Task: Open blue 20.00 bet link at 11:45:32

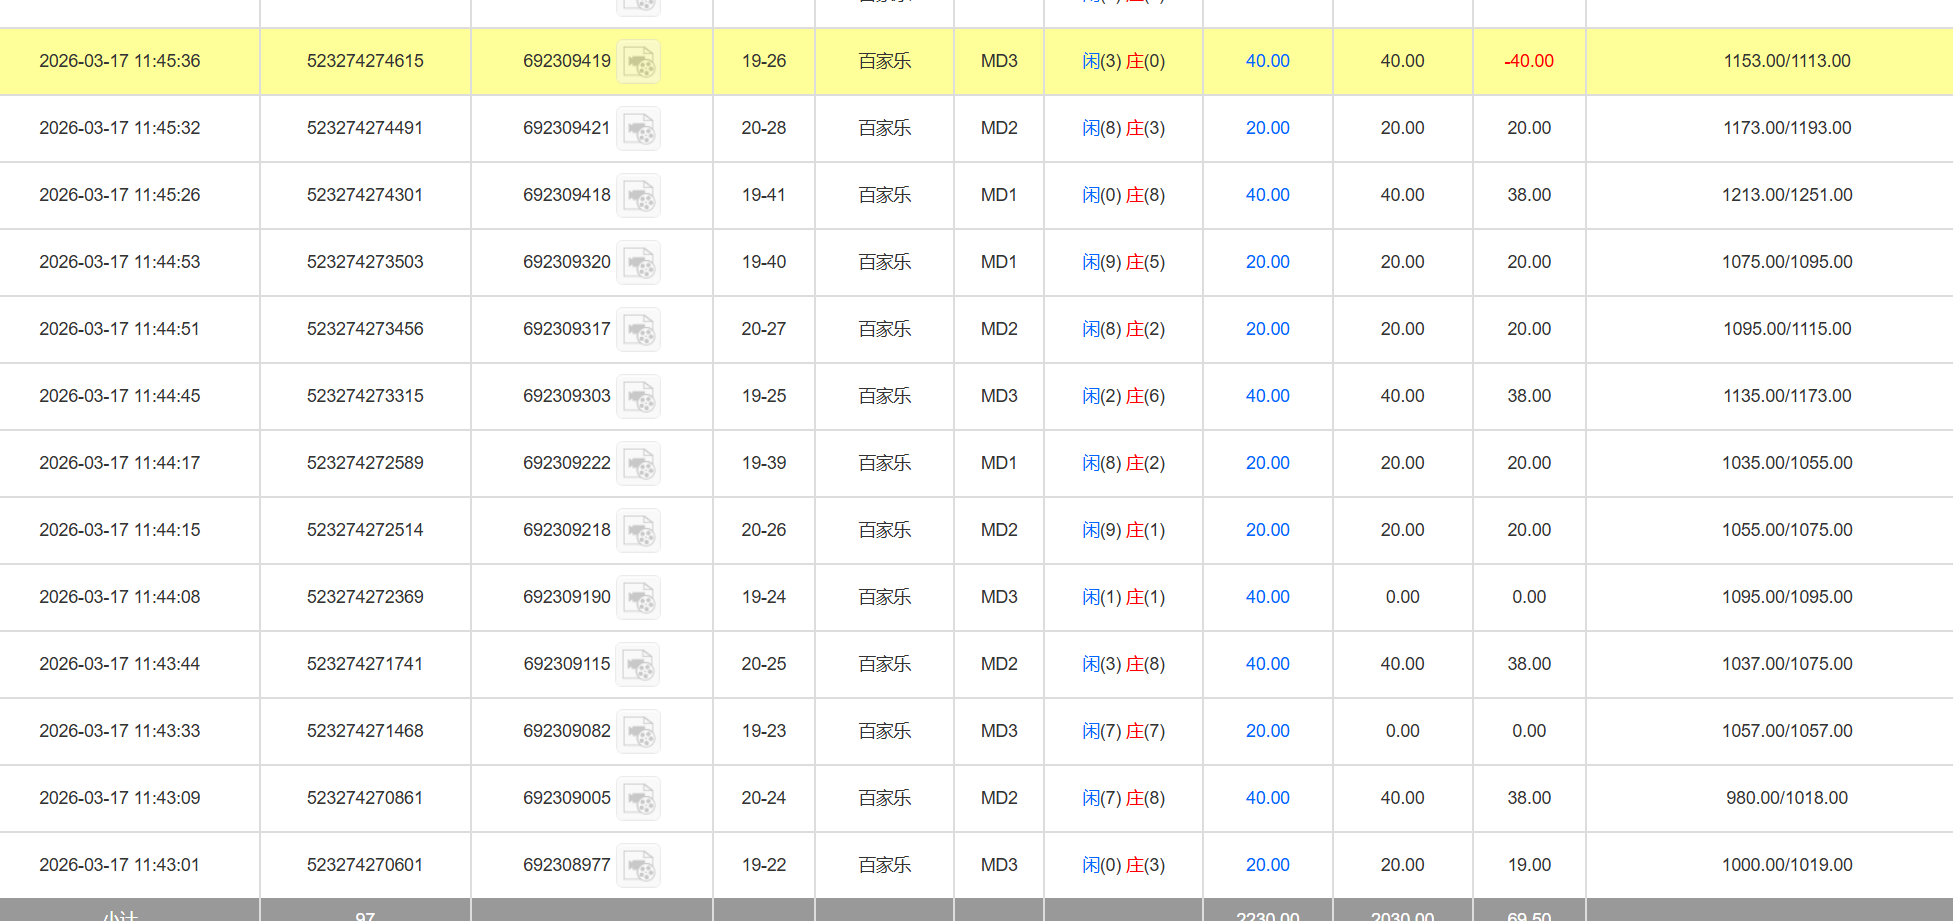Action: (x=1267, y=128)
